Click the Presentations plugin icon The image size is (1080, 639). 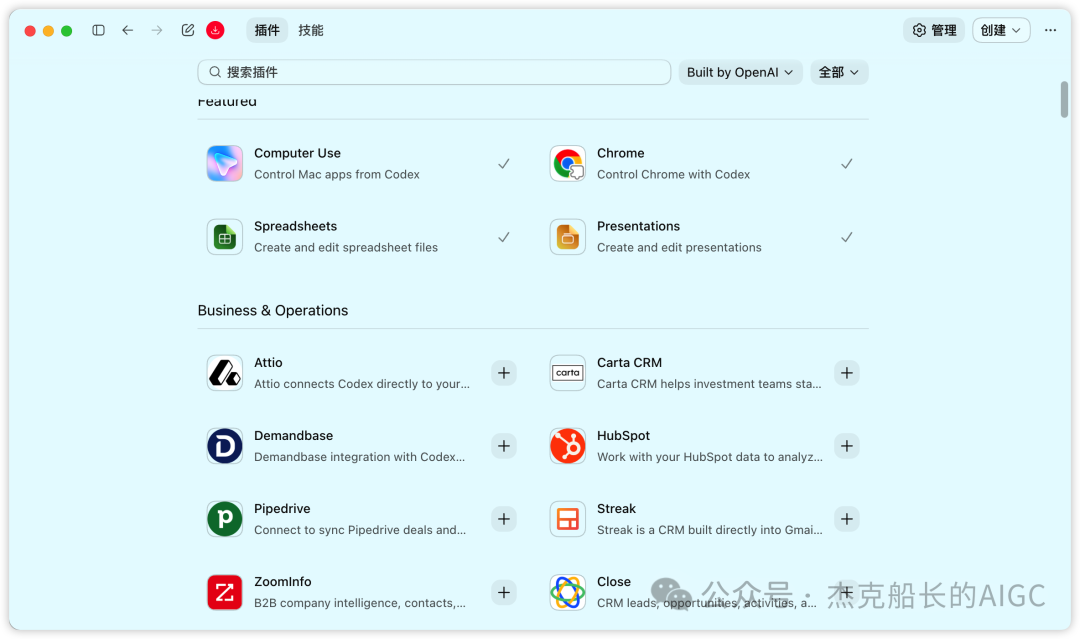tap(568, 237)
